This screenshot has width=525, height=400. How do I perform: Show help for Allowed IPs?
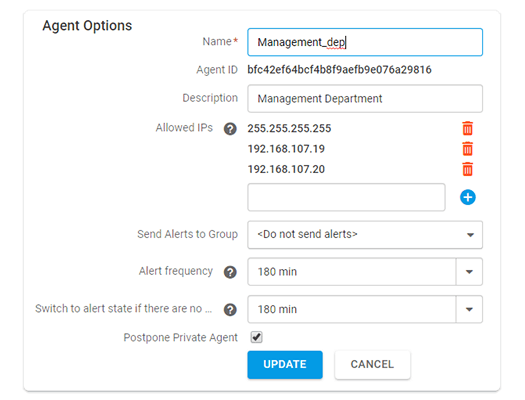pyautogui.click(x=230, y=129)
